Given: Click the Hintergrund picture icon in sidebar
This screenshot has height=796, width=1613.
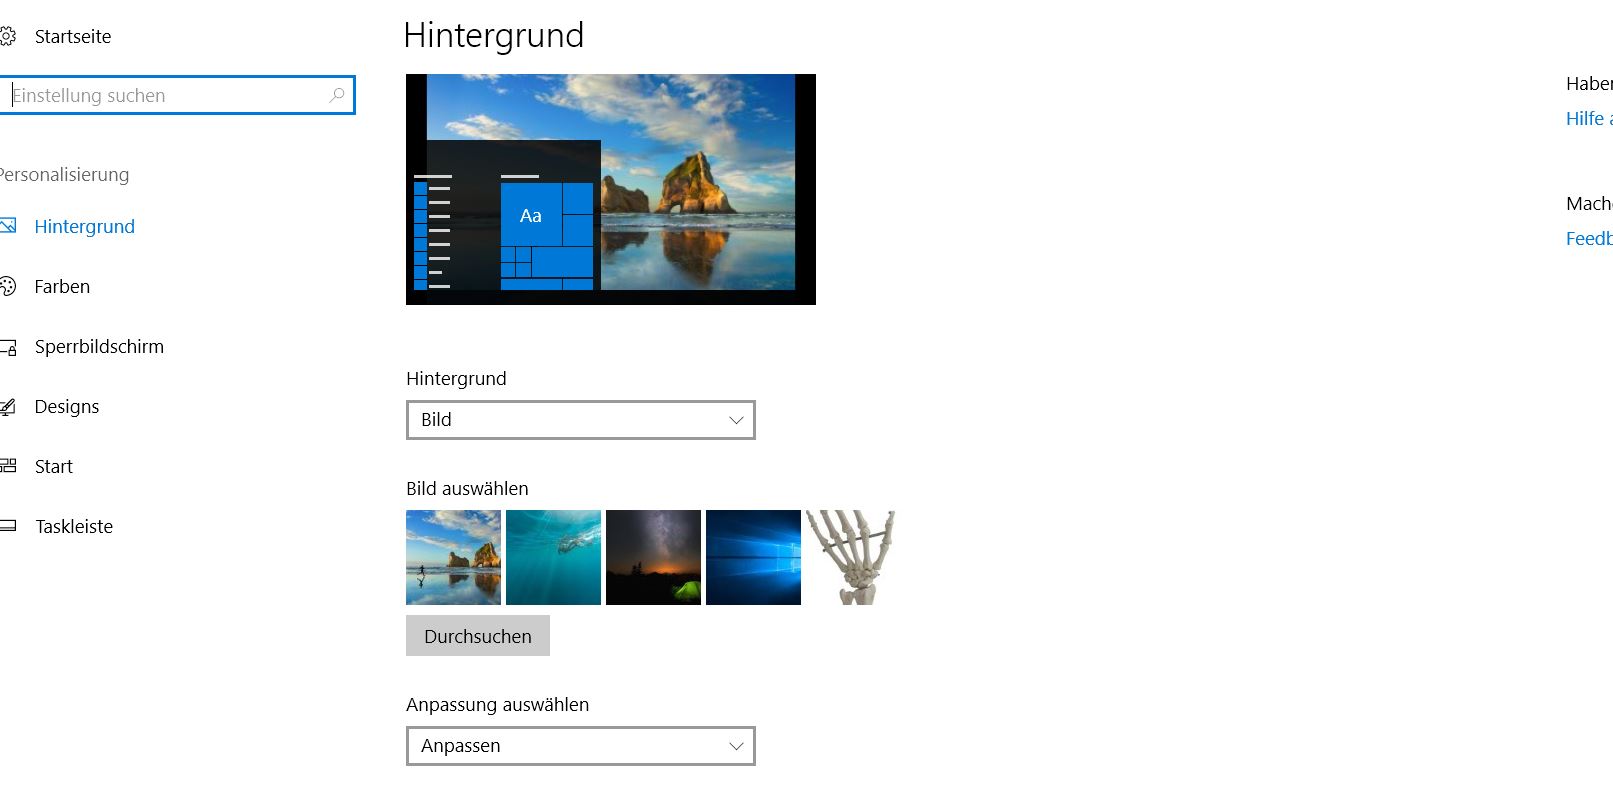Looking at the screenshot, I should 8,226.
